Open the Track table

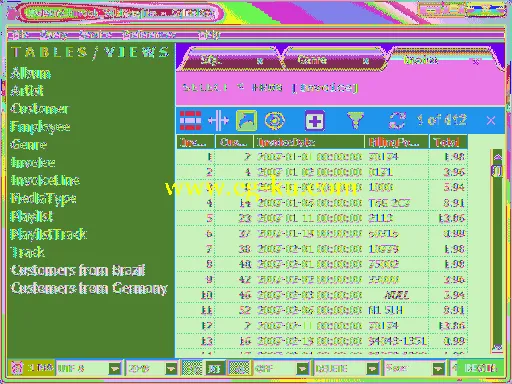[x=27, y=252]
